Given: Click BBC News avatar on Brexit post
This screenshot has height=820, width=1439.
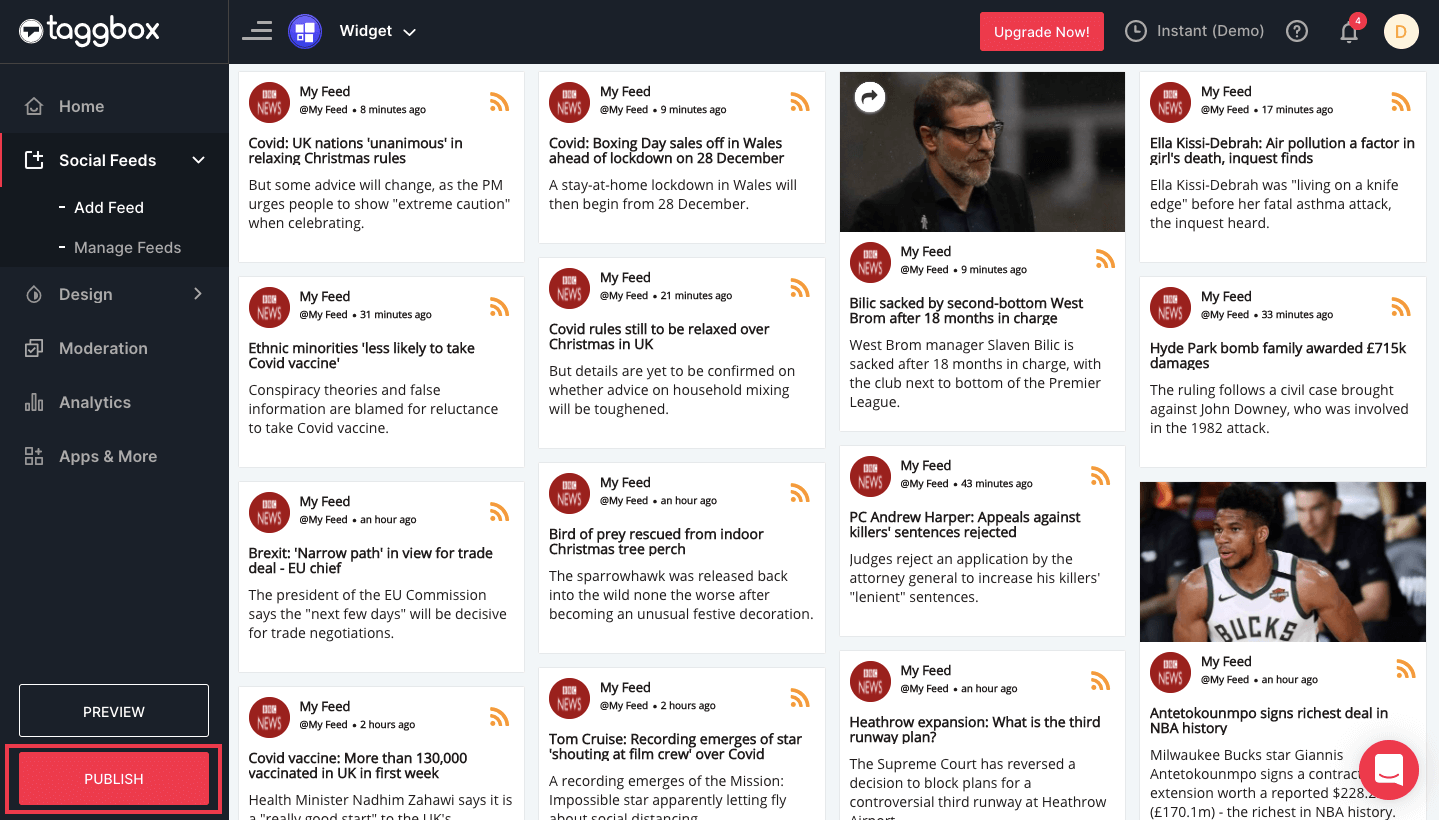Looking at the screenshot, I should (x=269, y=512).
